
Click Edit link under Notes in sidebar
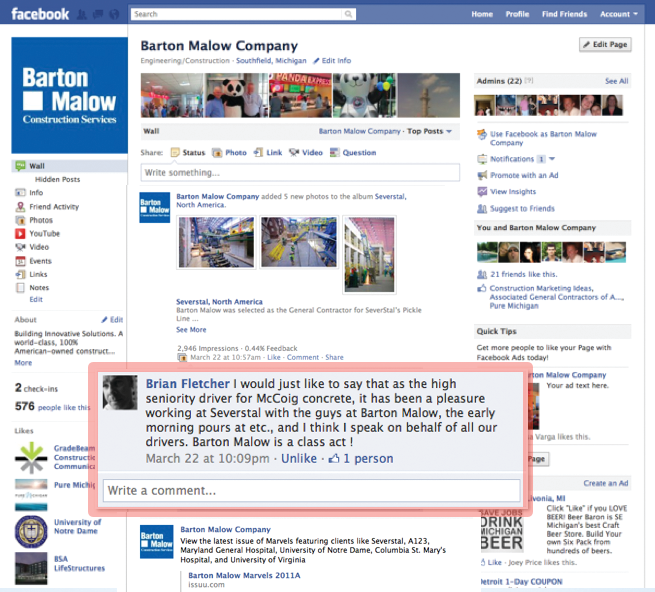(x=36, y=299)
